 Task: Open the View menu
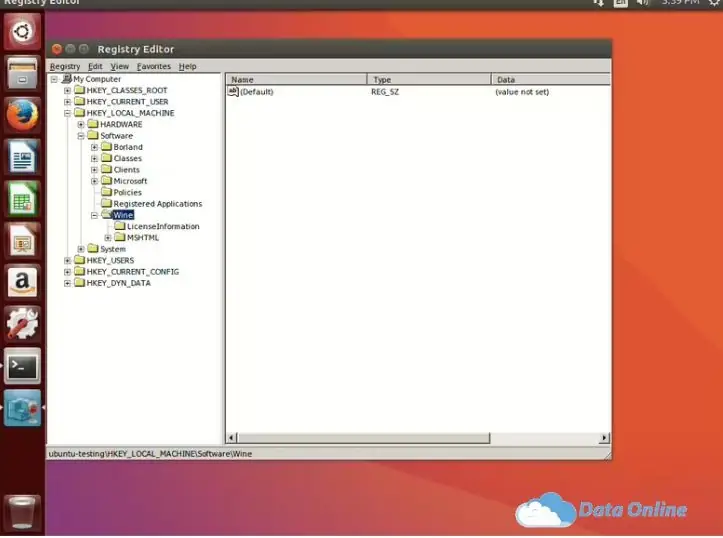119,66
